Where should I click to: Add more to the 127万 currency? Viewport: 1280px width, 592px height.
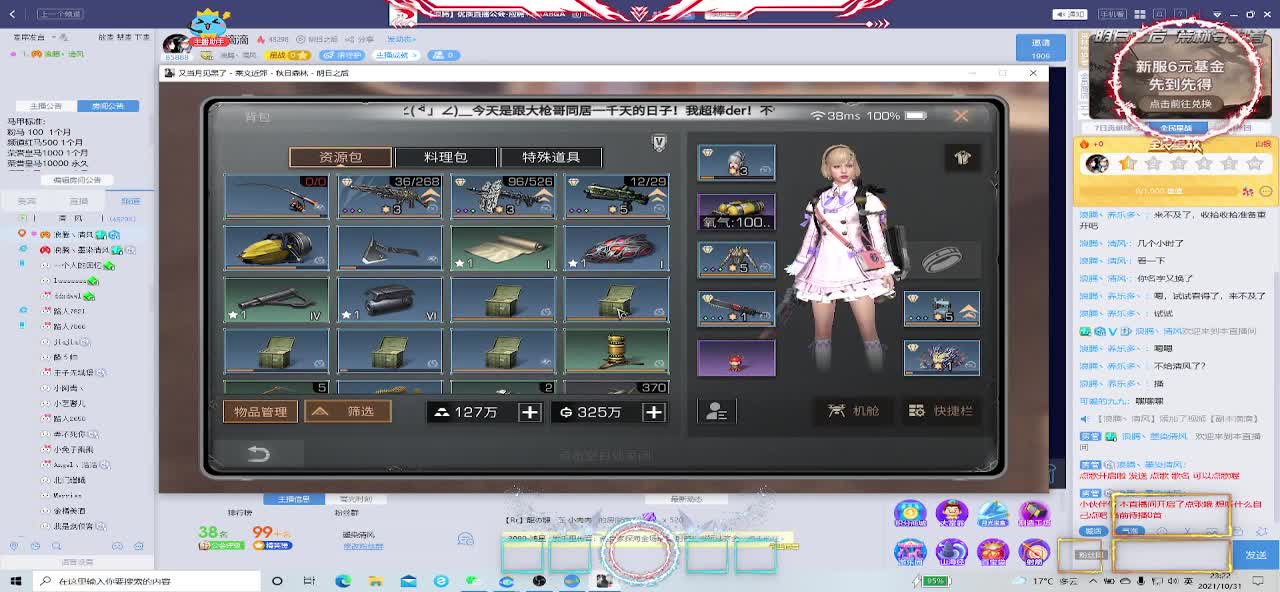(530, 412)
